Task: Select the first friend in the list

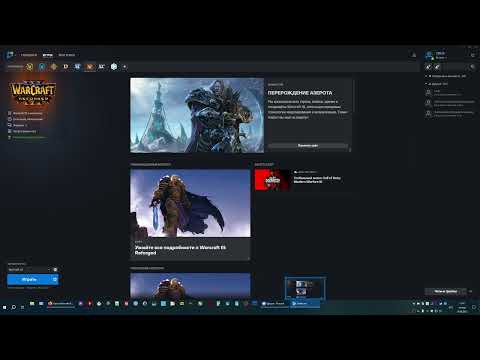Action: 450,93
